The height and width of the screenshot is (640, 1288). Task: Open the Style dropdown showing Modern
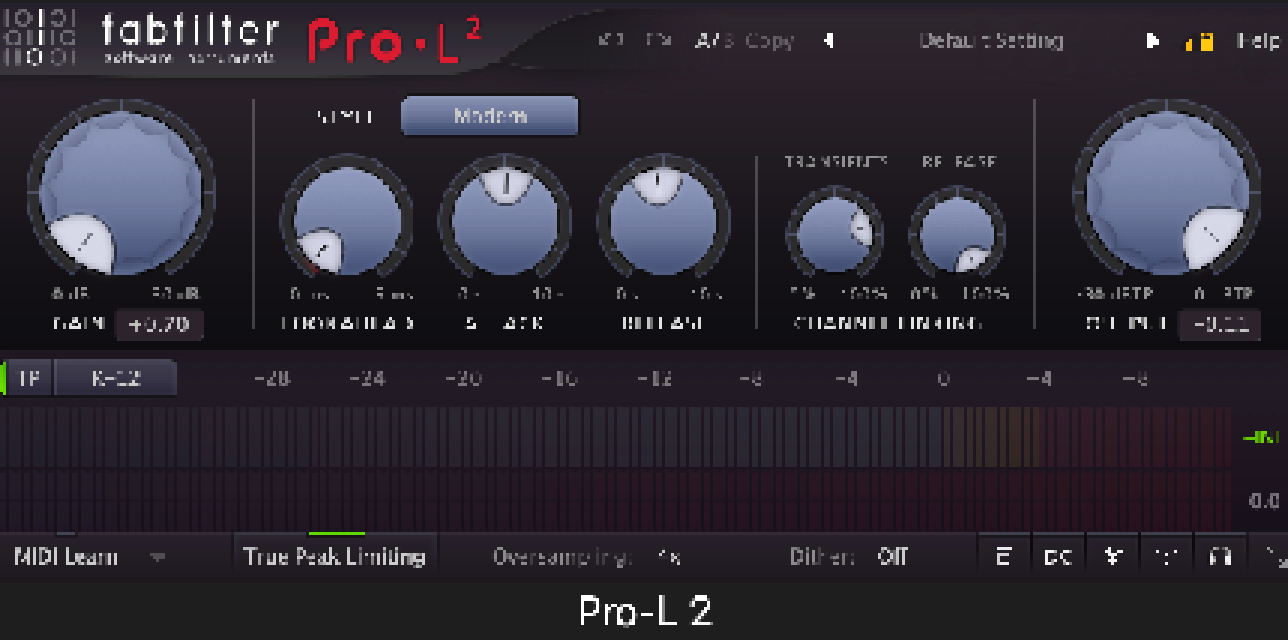pyautogui.click(x=490, y=116)
